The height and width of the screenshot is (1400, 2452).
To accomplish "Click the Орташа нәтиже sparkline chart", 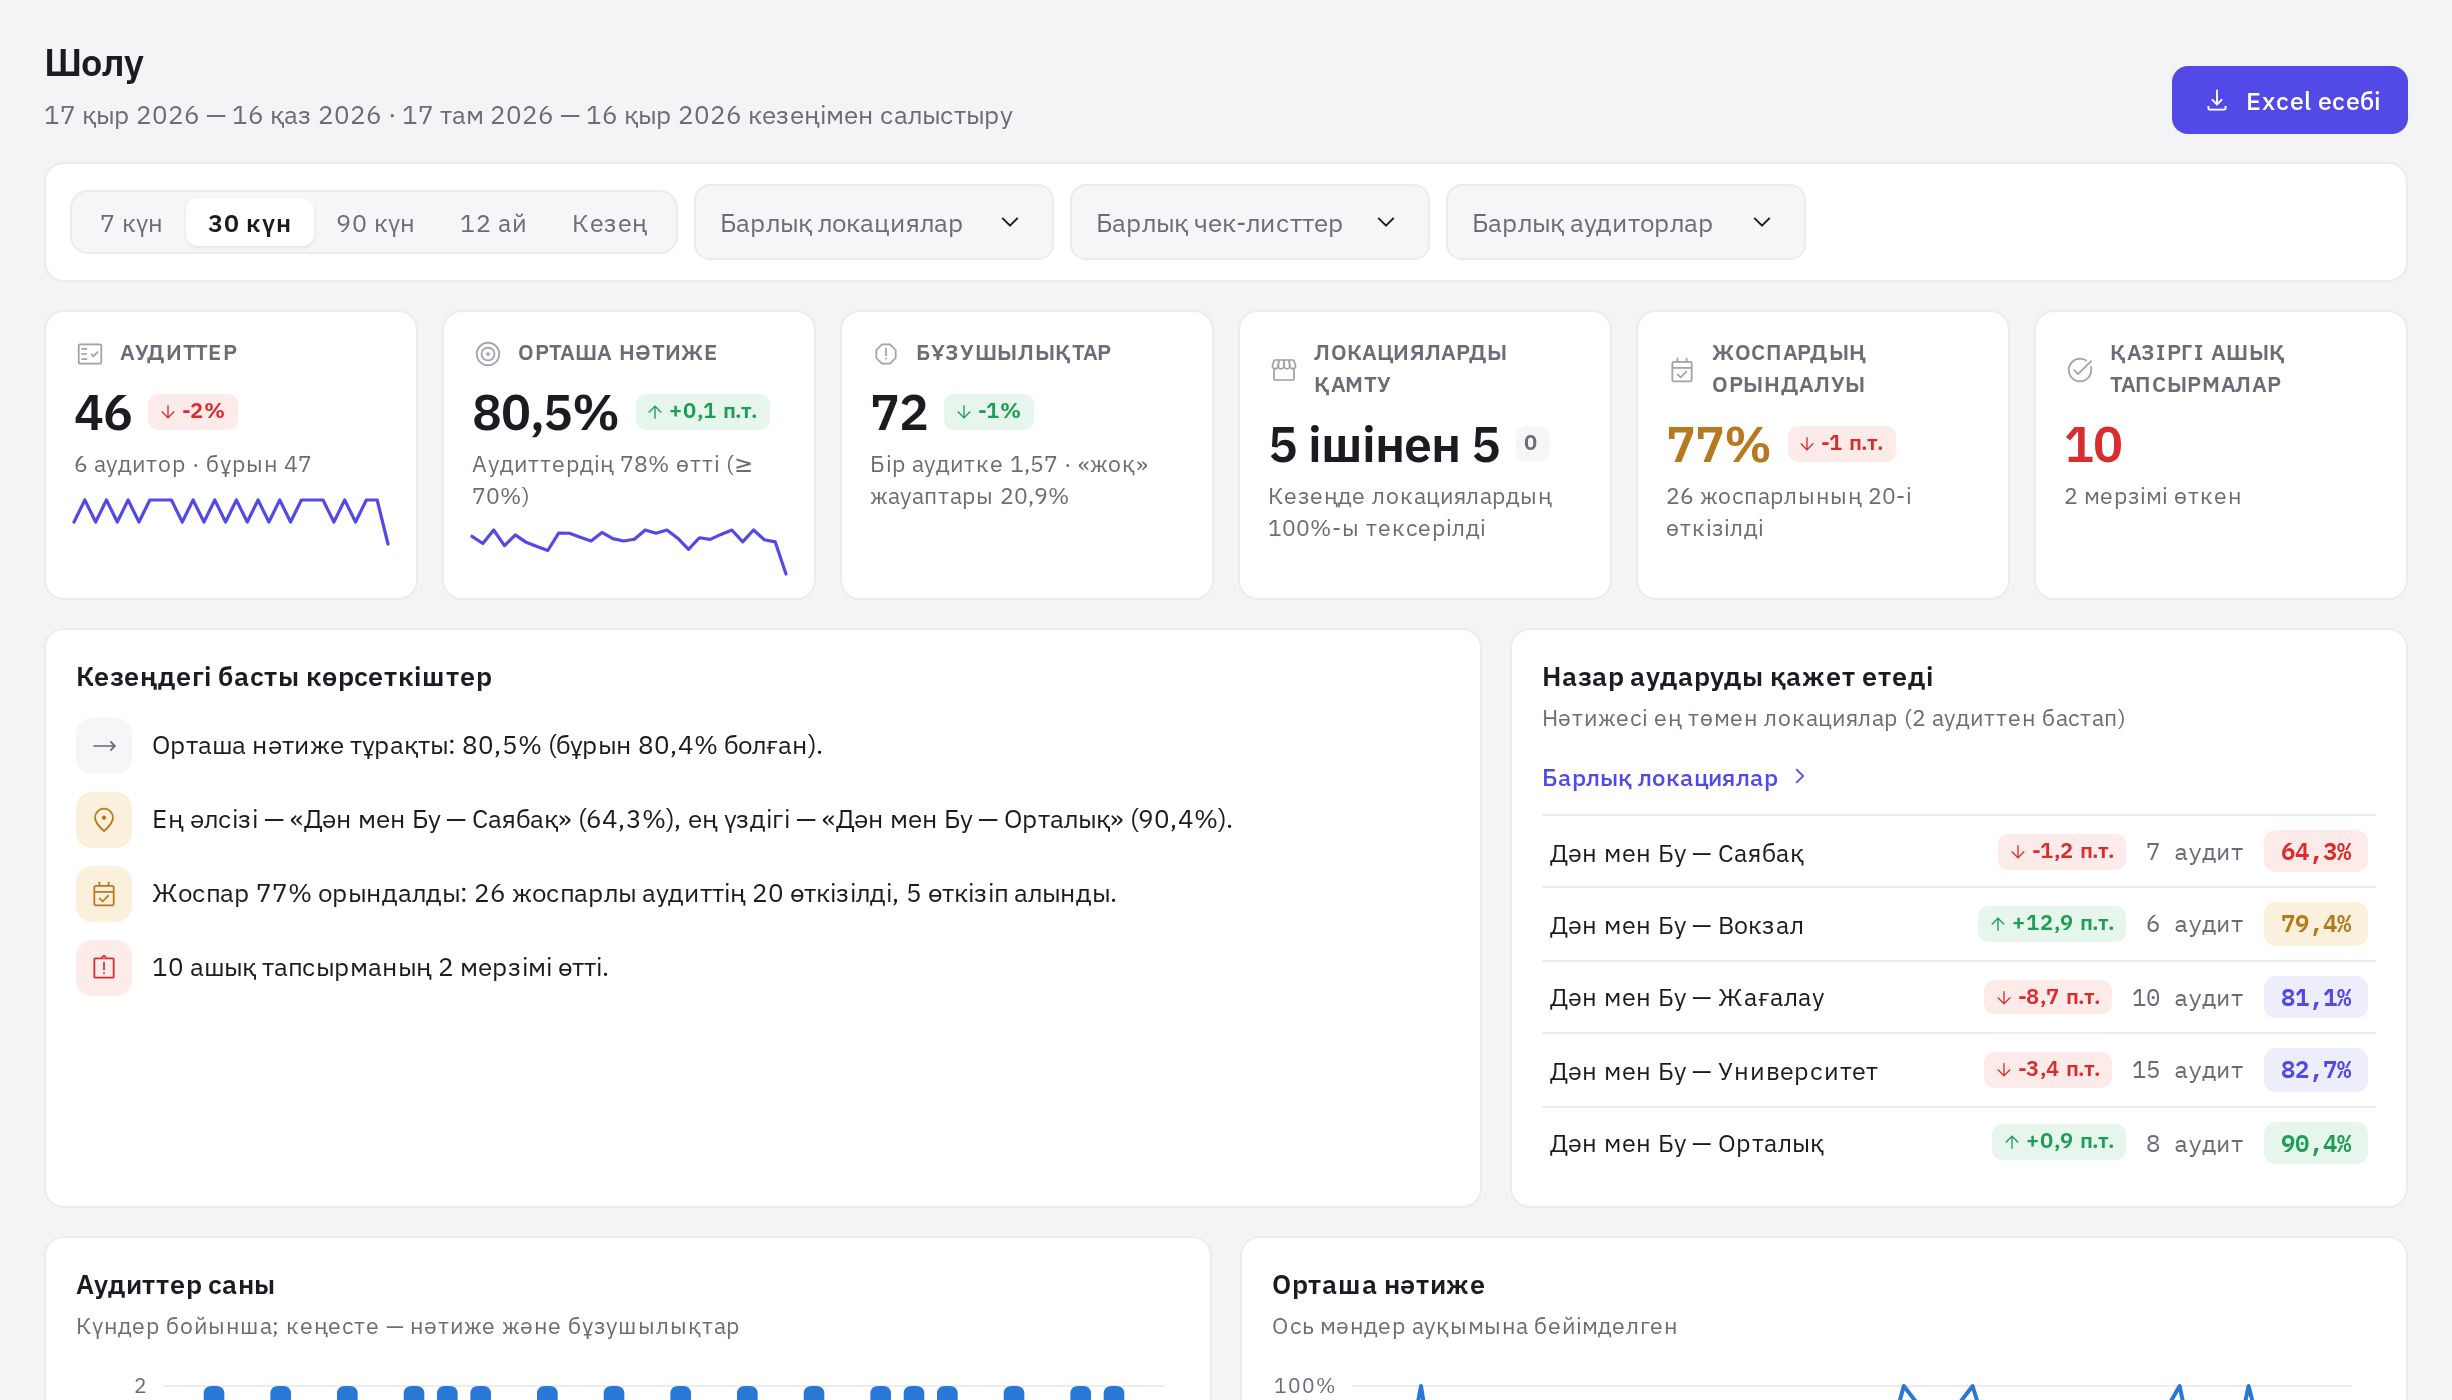I will 629,550.
